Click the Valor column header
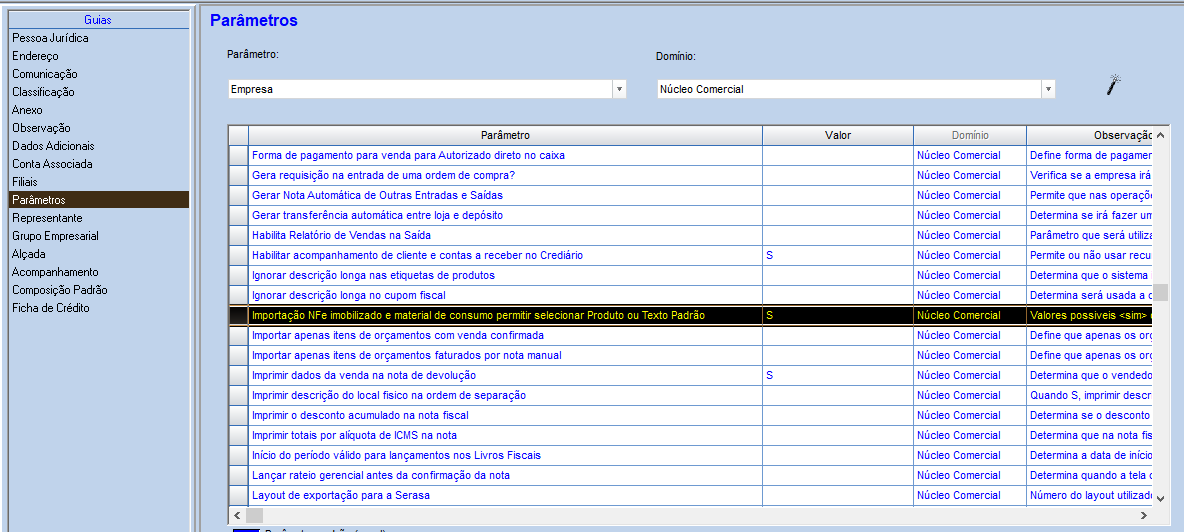This screenshot has height=532, width=1184. (837, 135)
